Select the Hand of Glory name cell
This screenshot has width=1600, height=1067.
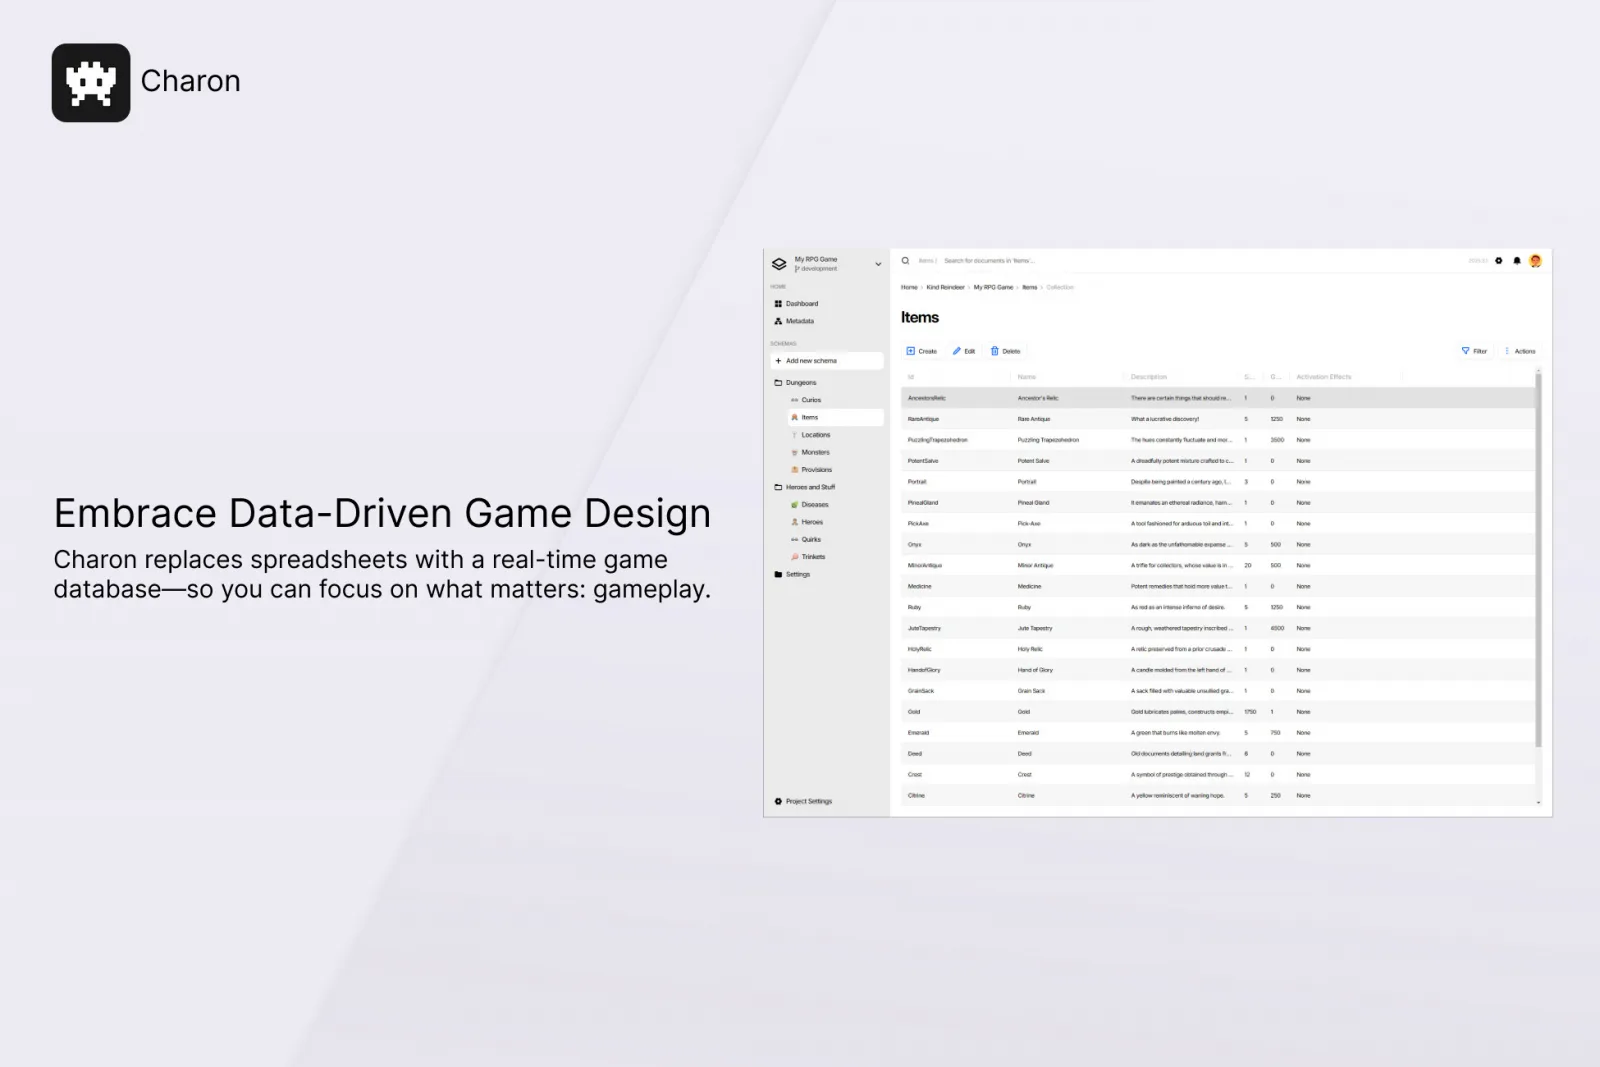pyautogui.click(x=1035, y=670)
